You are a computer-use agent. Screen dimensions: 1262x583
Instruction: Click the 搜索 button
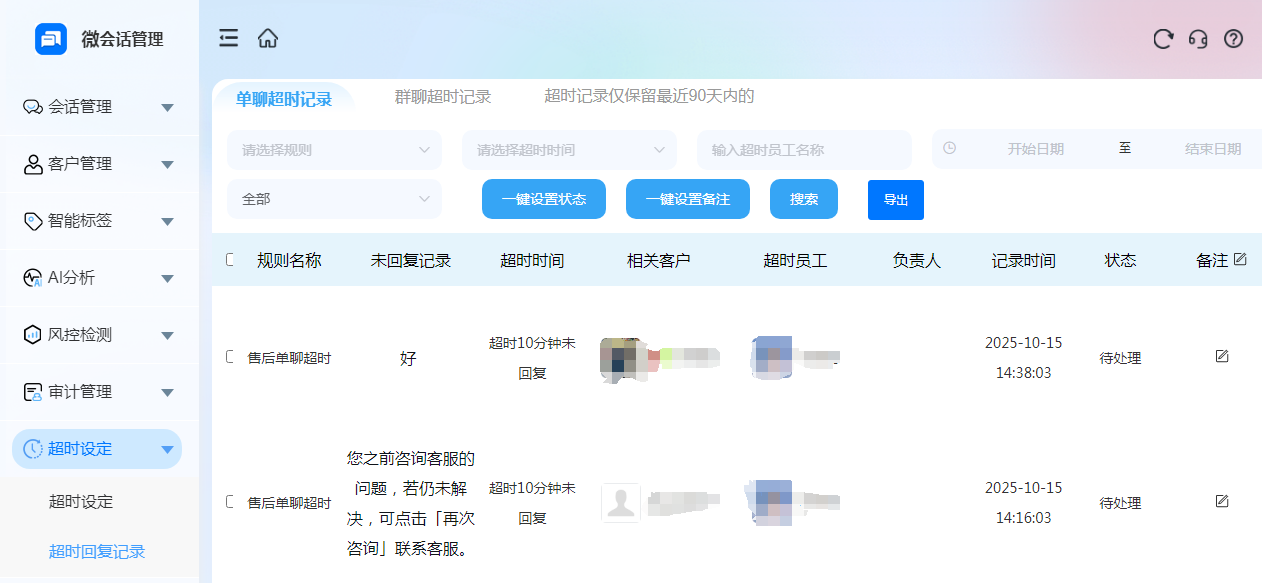point(804,199)
